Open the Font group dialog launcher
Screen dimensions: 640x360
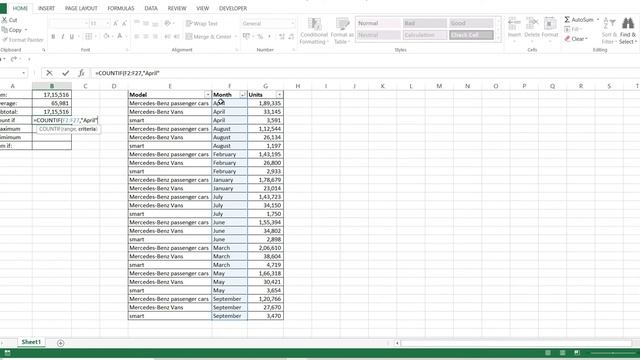pyautogui.click(x=127, y=50)
